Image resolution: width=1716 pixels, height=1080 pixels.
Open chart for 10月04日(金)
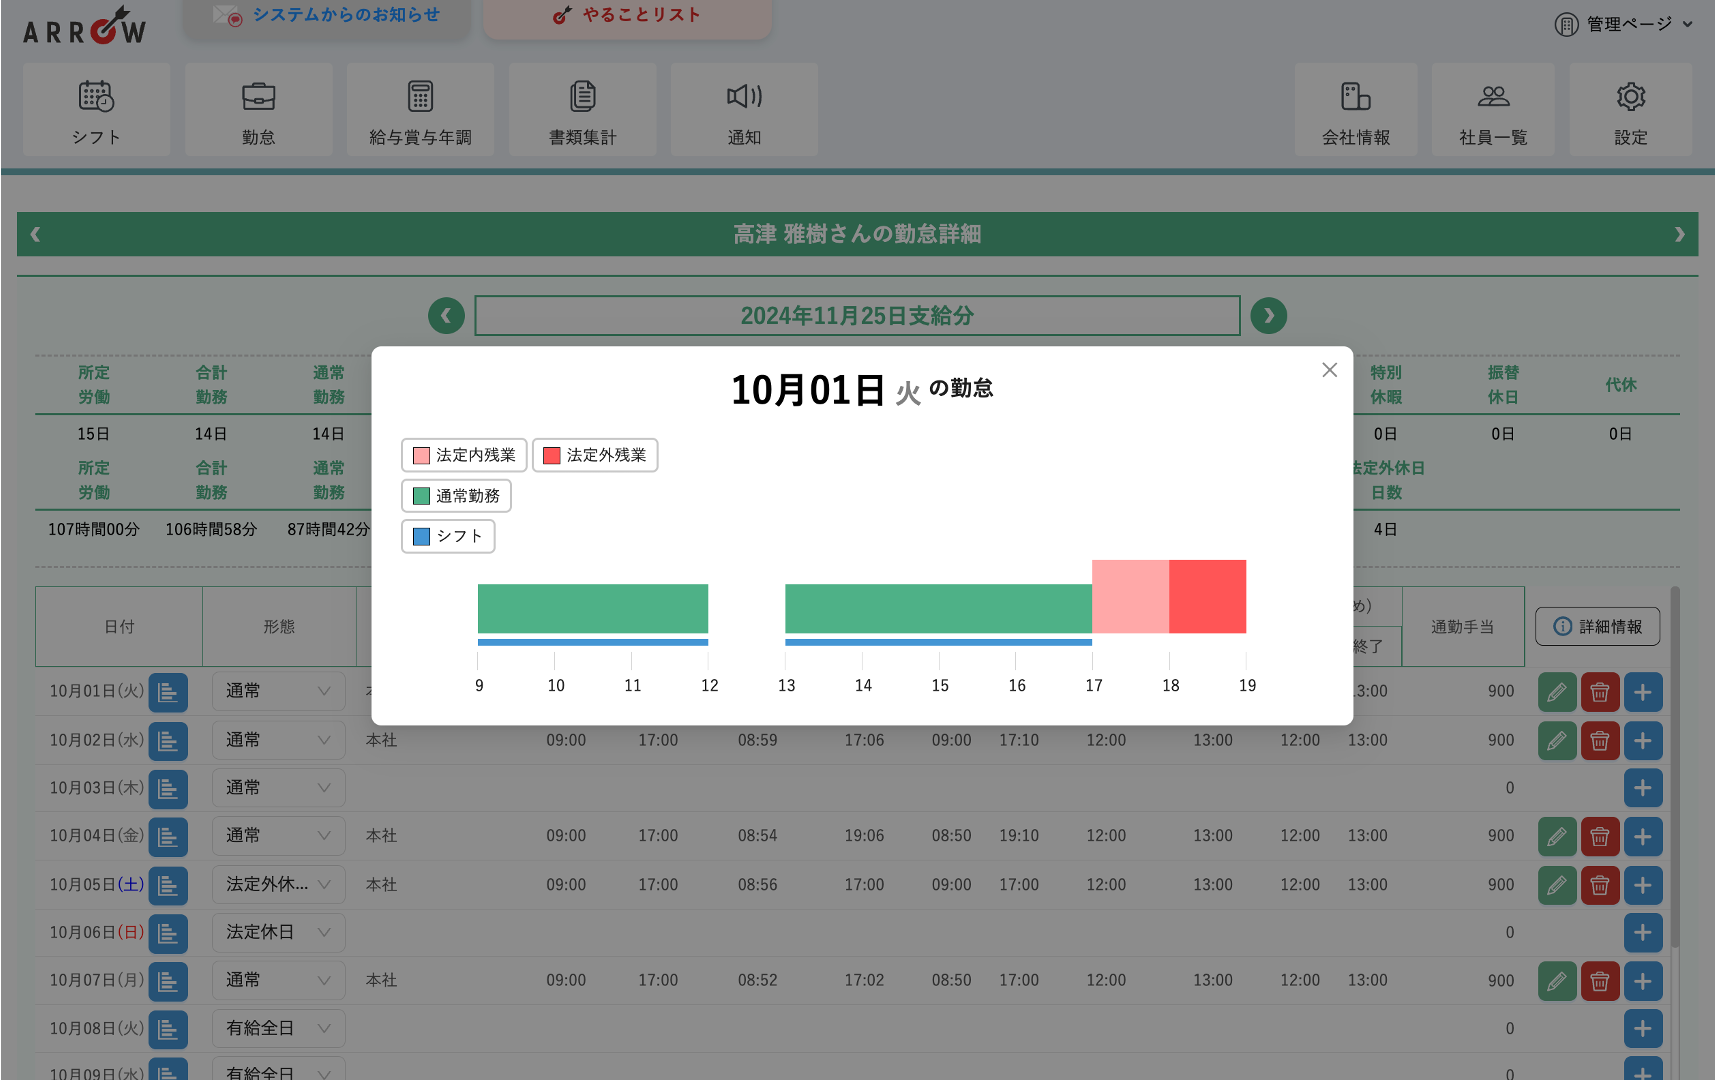168,837
